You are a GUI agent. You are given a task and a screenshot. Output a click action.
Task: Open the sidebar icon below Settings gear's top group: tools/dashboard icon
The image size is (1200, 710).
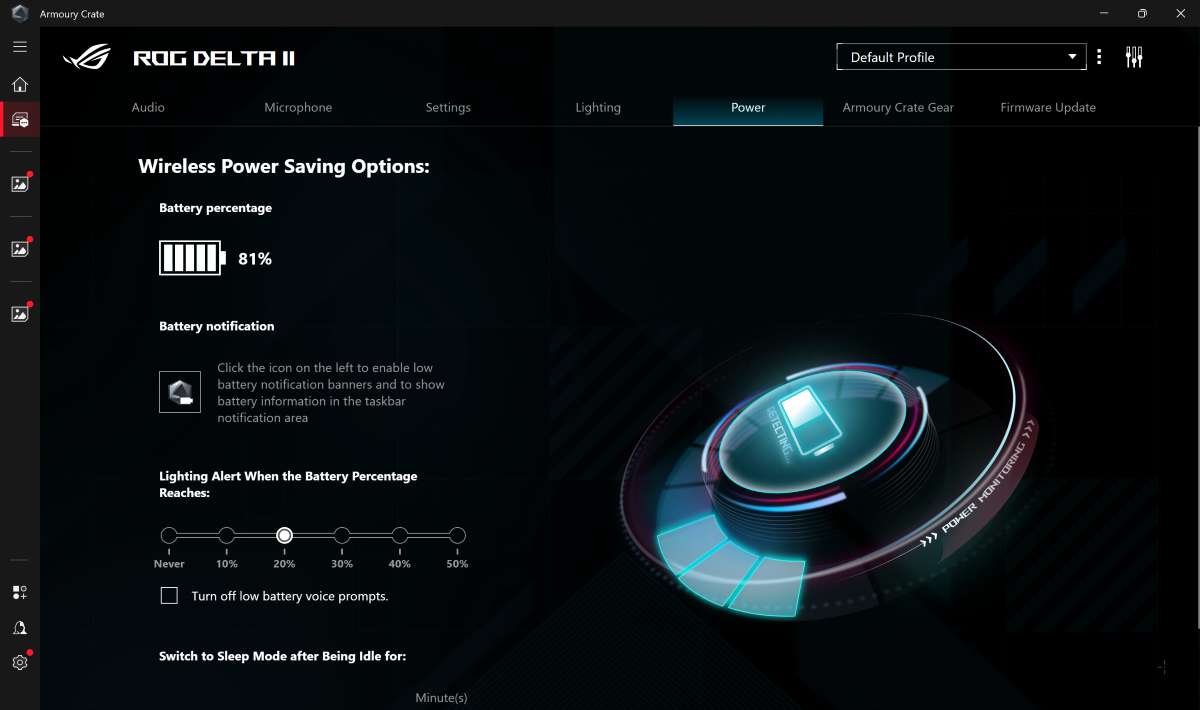(x=20, y=593)
